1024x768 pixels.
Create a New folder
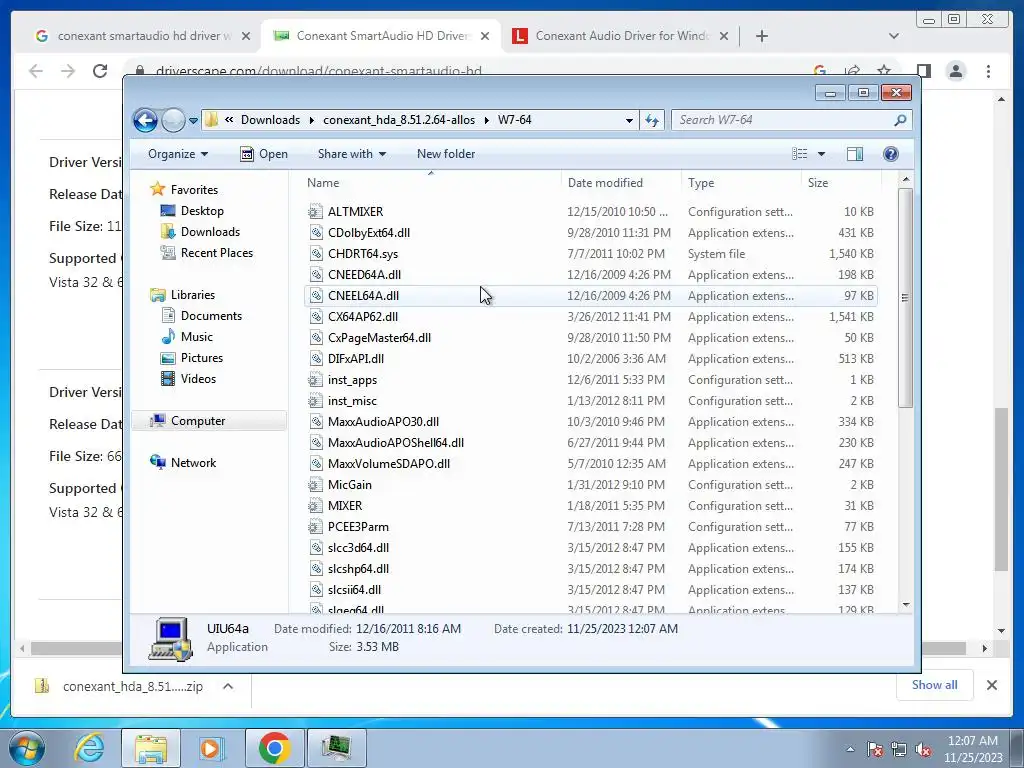pyautogui.click(x=446, y=154)
